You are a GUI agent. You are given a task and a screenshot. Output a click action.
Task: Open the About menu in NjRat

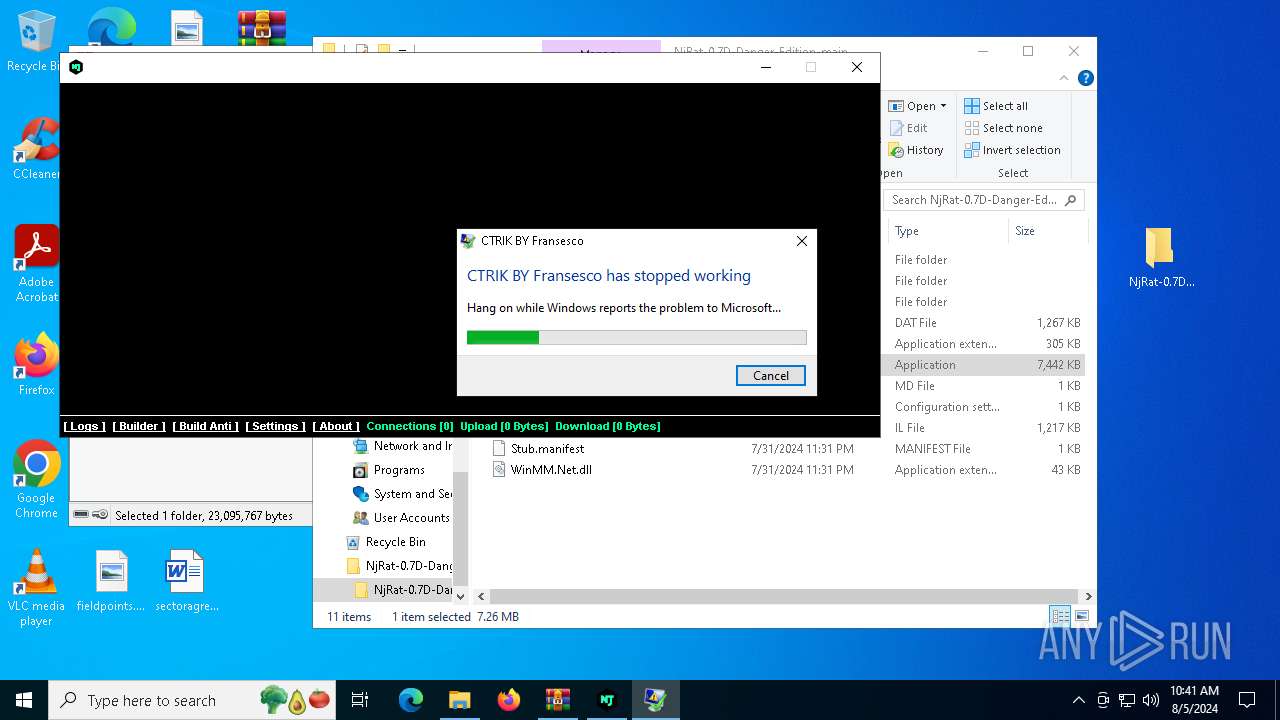(336, 426)
